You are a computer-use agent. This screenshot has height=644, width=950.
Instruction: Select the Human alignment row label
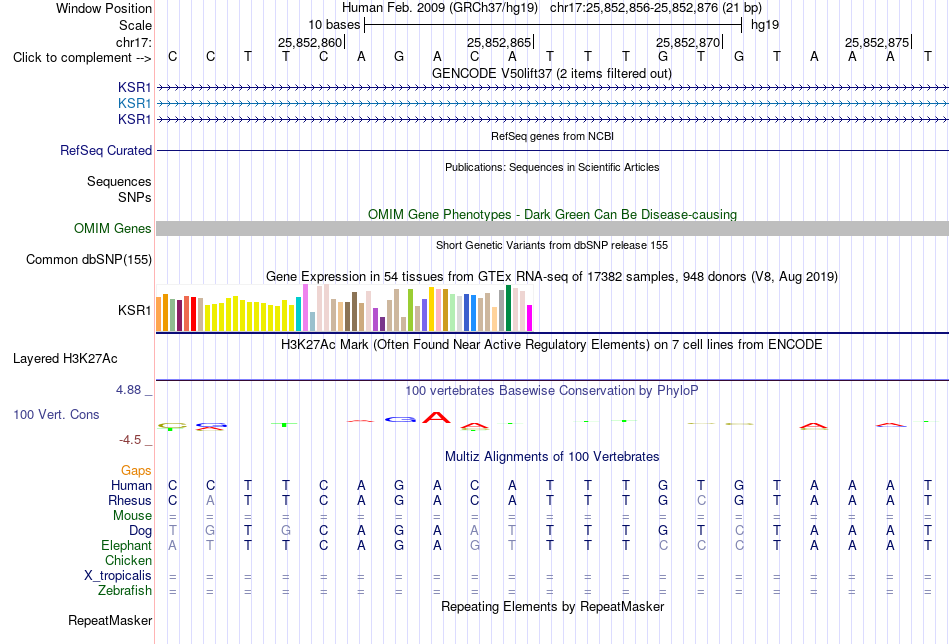click(x=131, y=485)
